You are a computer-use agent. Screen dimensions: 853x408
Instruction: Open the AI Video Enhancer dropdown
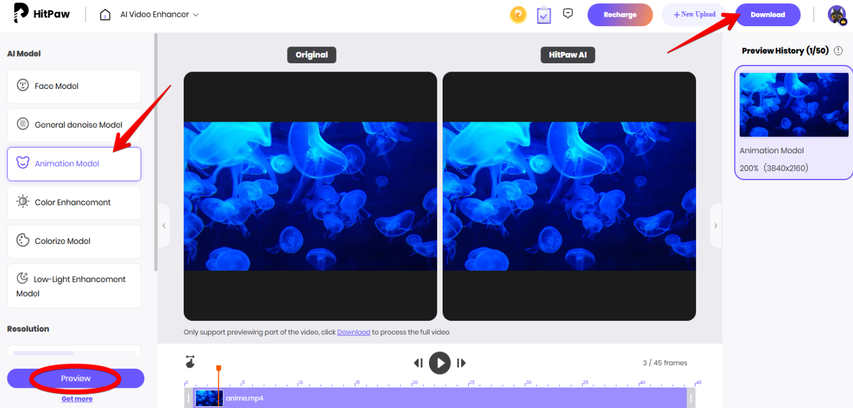(x=159, y=15)
